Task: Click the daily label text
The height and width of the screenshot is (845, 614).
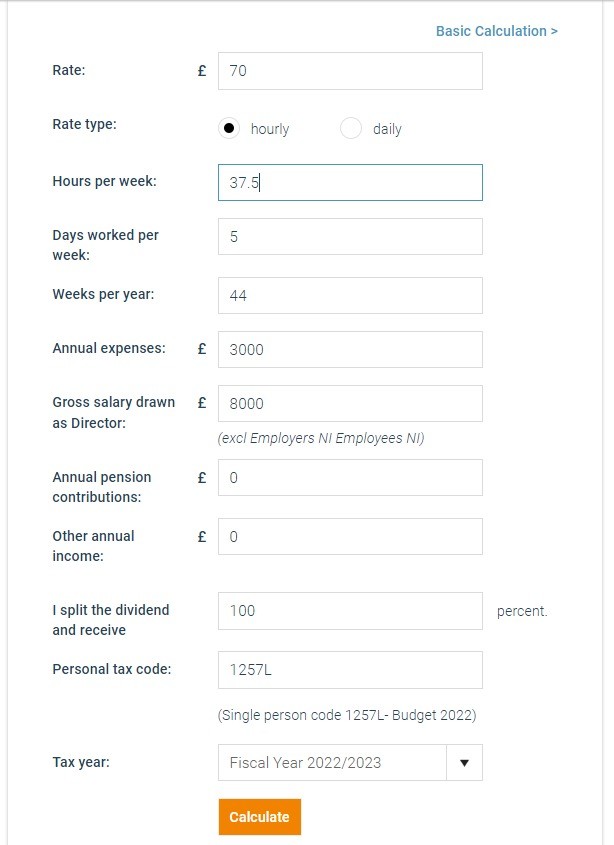Action: tap(388, 129)
